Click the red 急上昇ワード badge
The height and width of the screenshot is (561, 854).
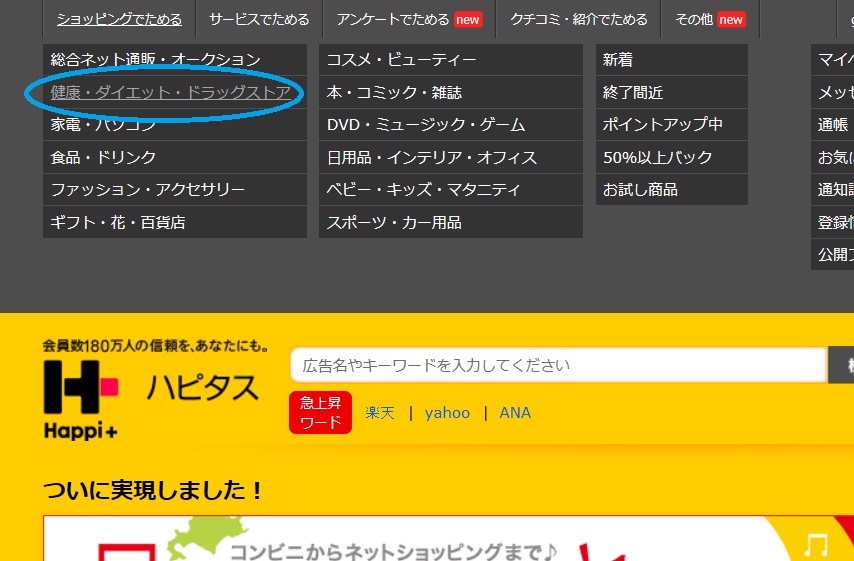(320, 412)
